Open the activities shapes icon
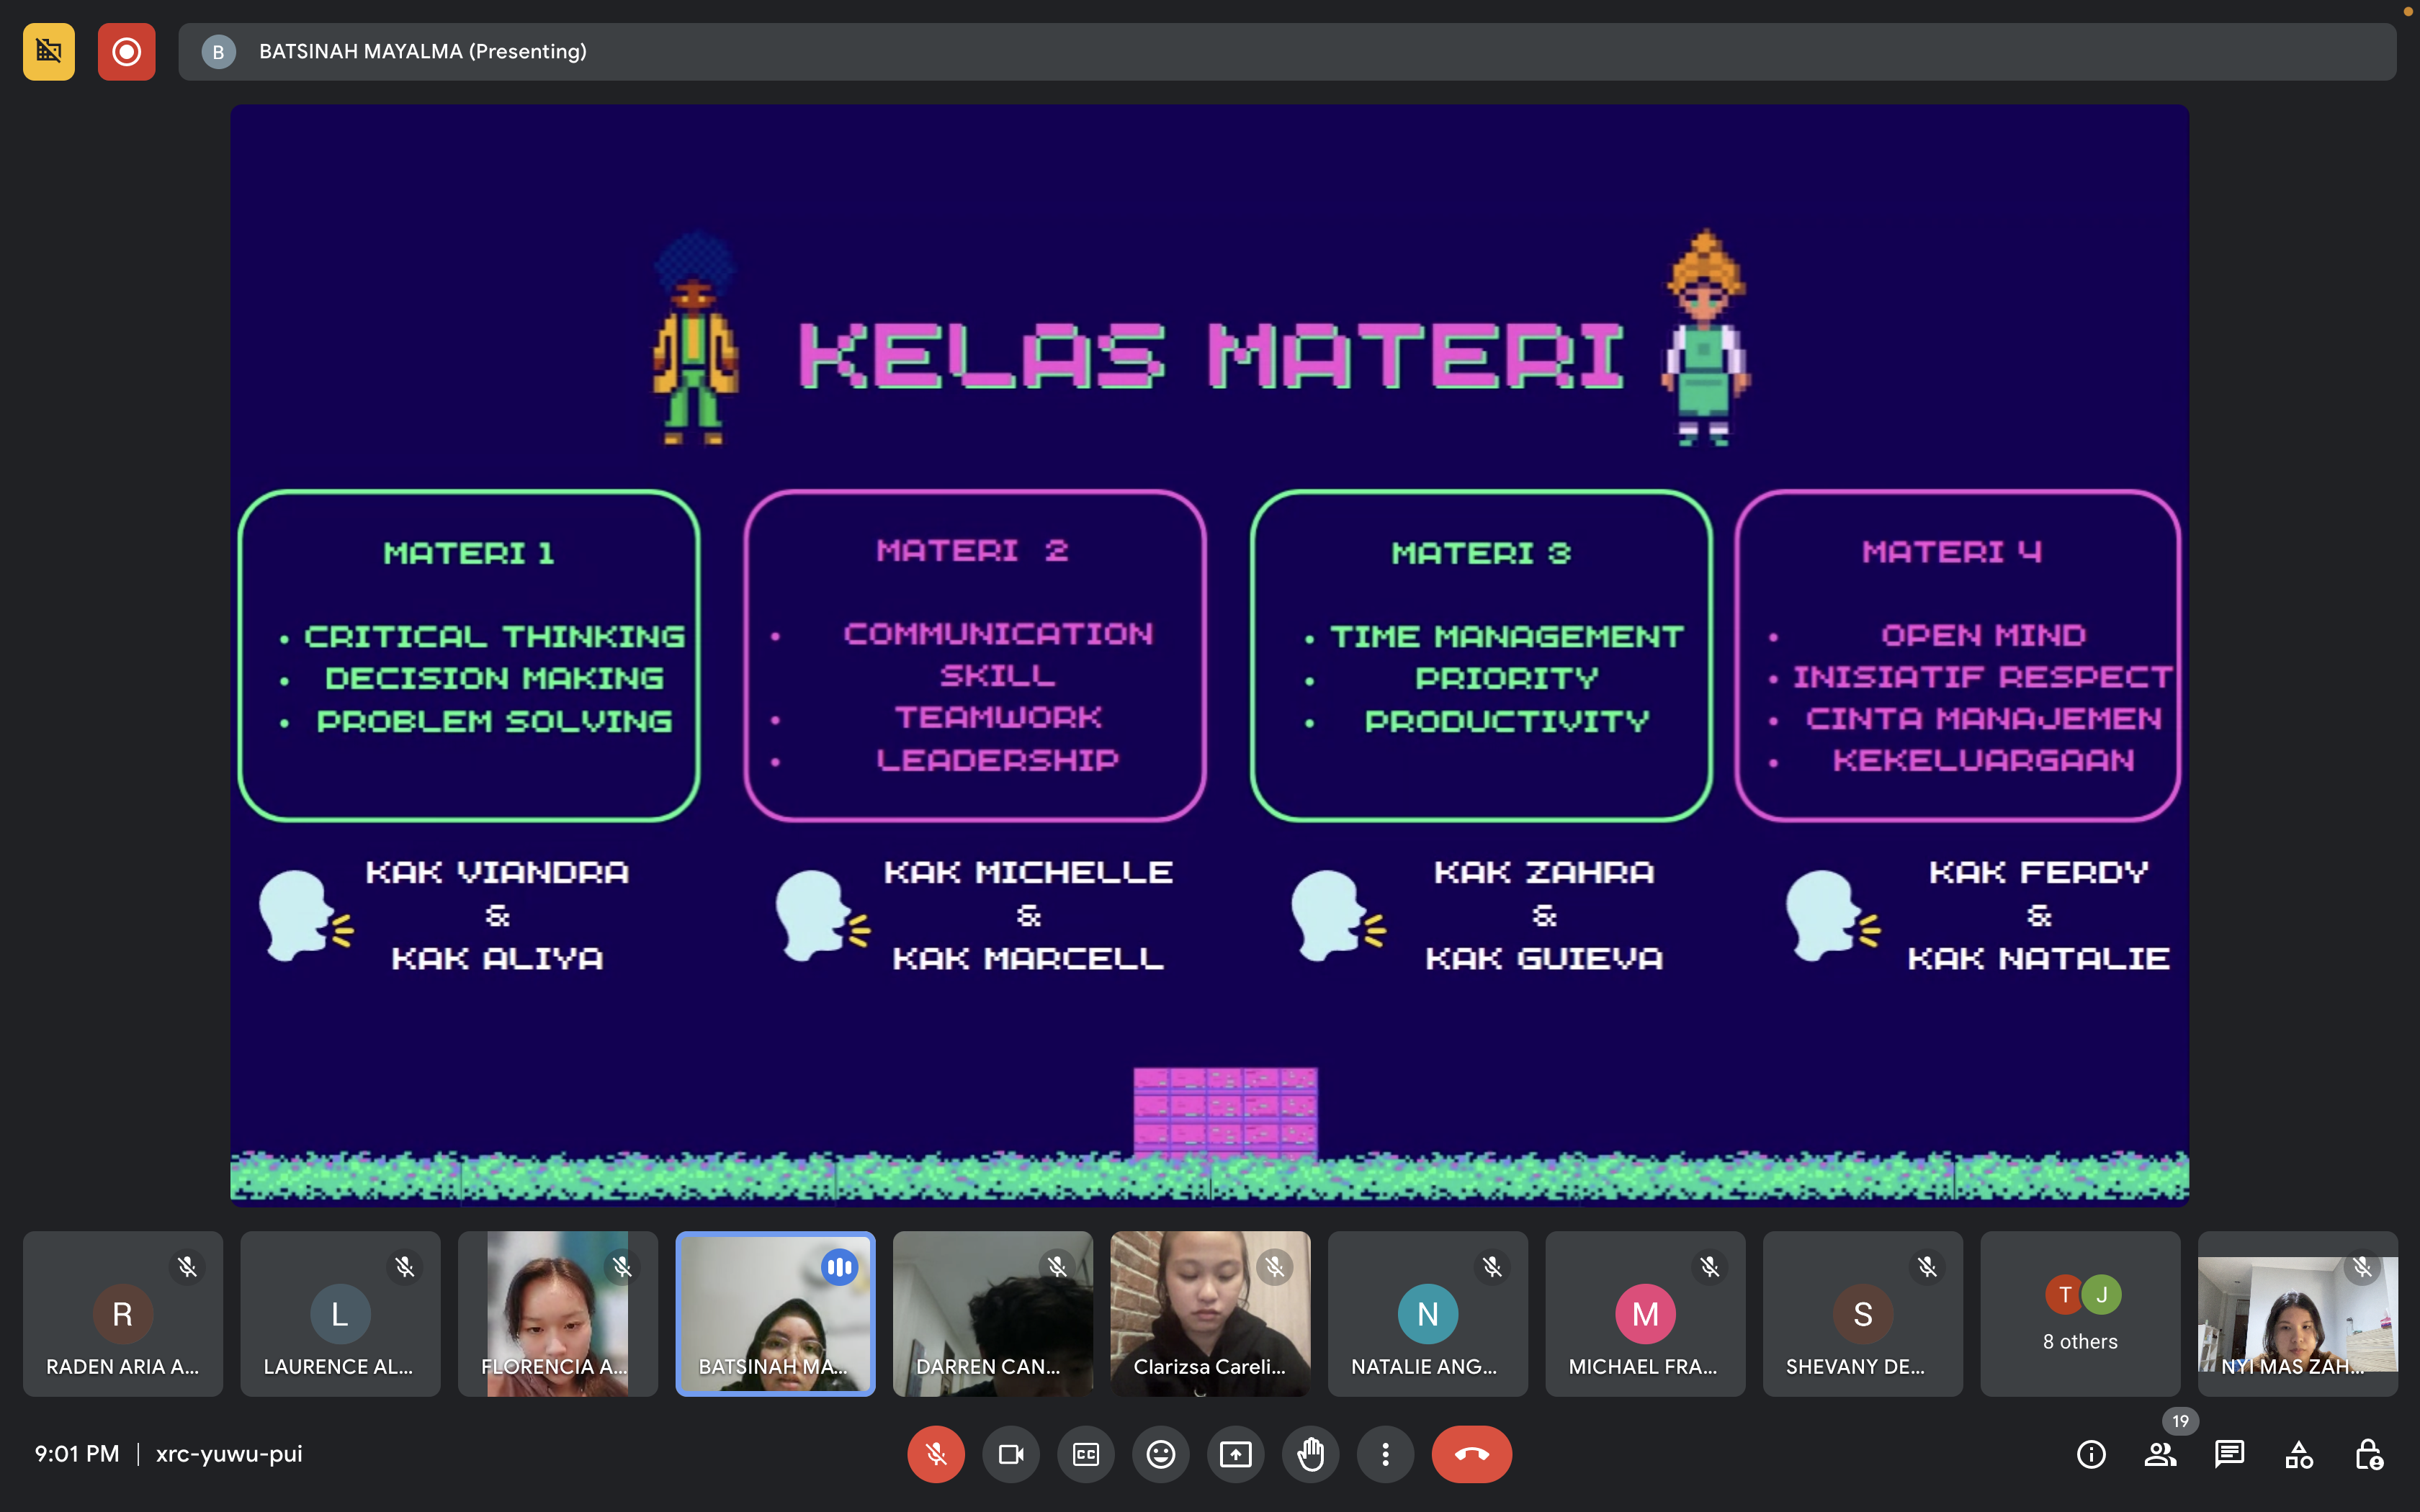 point(2299,1454)
